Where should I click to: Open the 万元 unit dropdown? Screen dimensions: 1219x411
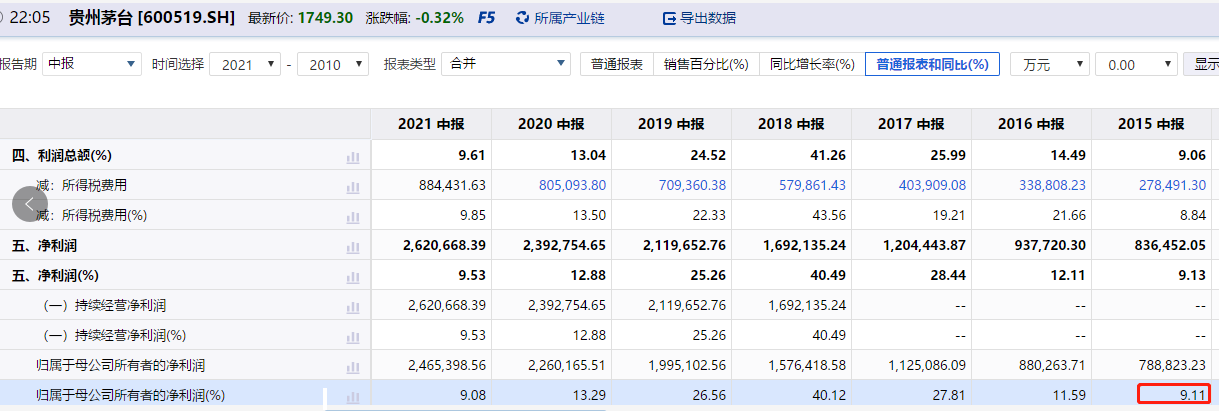coord(1050,64)
